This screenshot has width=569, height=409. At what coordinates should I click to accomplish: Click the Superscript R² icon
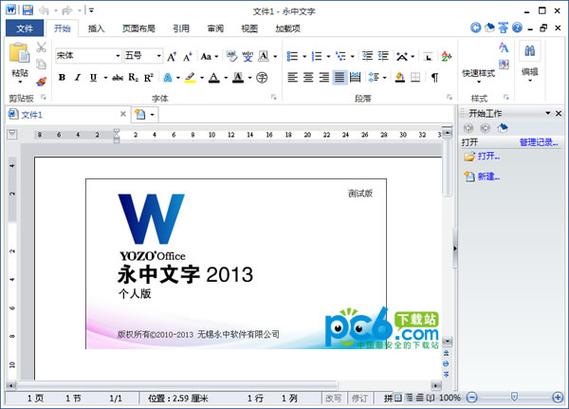[149, 78]
